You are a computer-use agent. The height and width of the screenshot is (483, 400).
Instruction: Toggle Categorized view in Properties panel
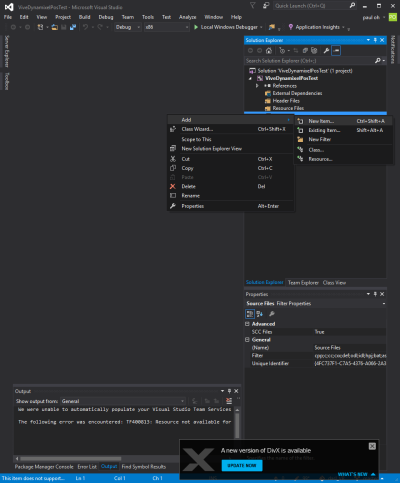coord(250,314)
